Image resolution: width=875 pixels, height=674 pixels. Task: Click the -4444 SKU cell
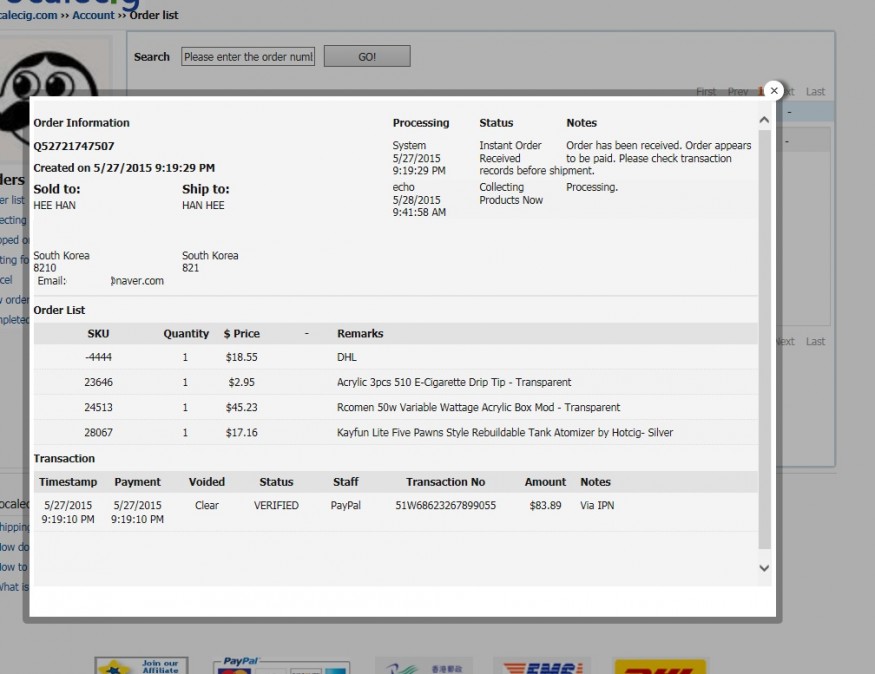click(x=98, y=357)
